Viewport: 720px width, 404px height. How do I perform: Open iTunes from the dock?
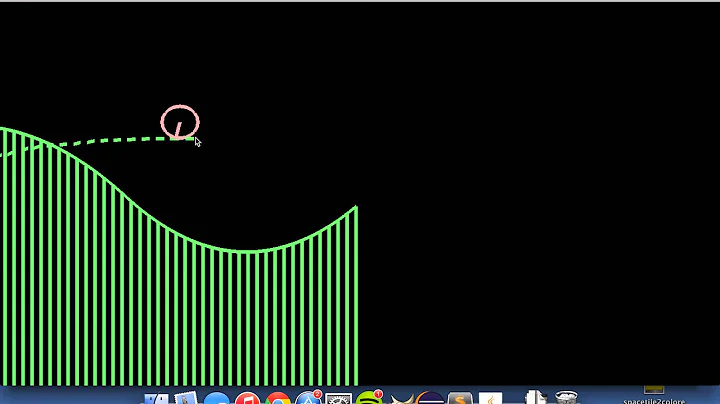(248, 398)
